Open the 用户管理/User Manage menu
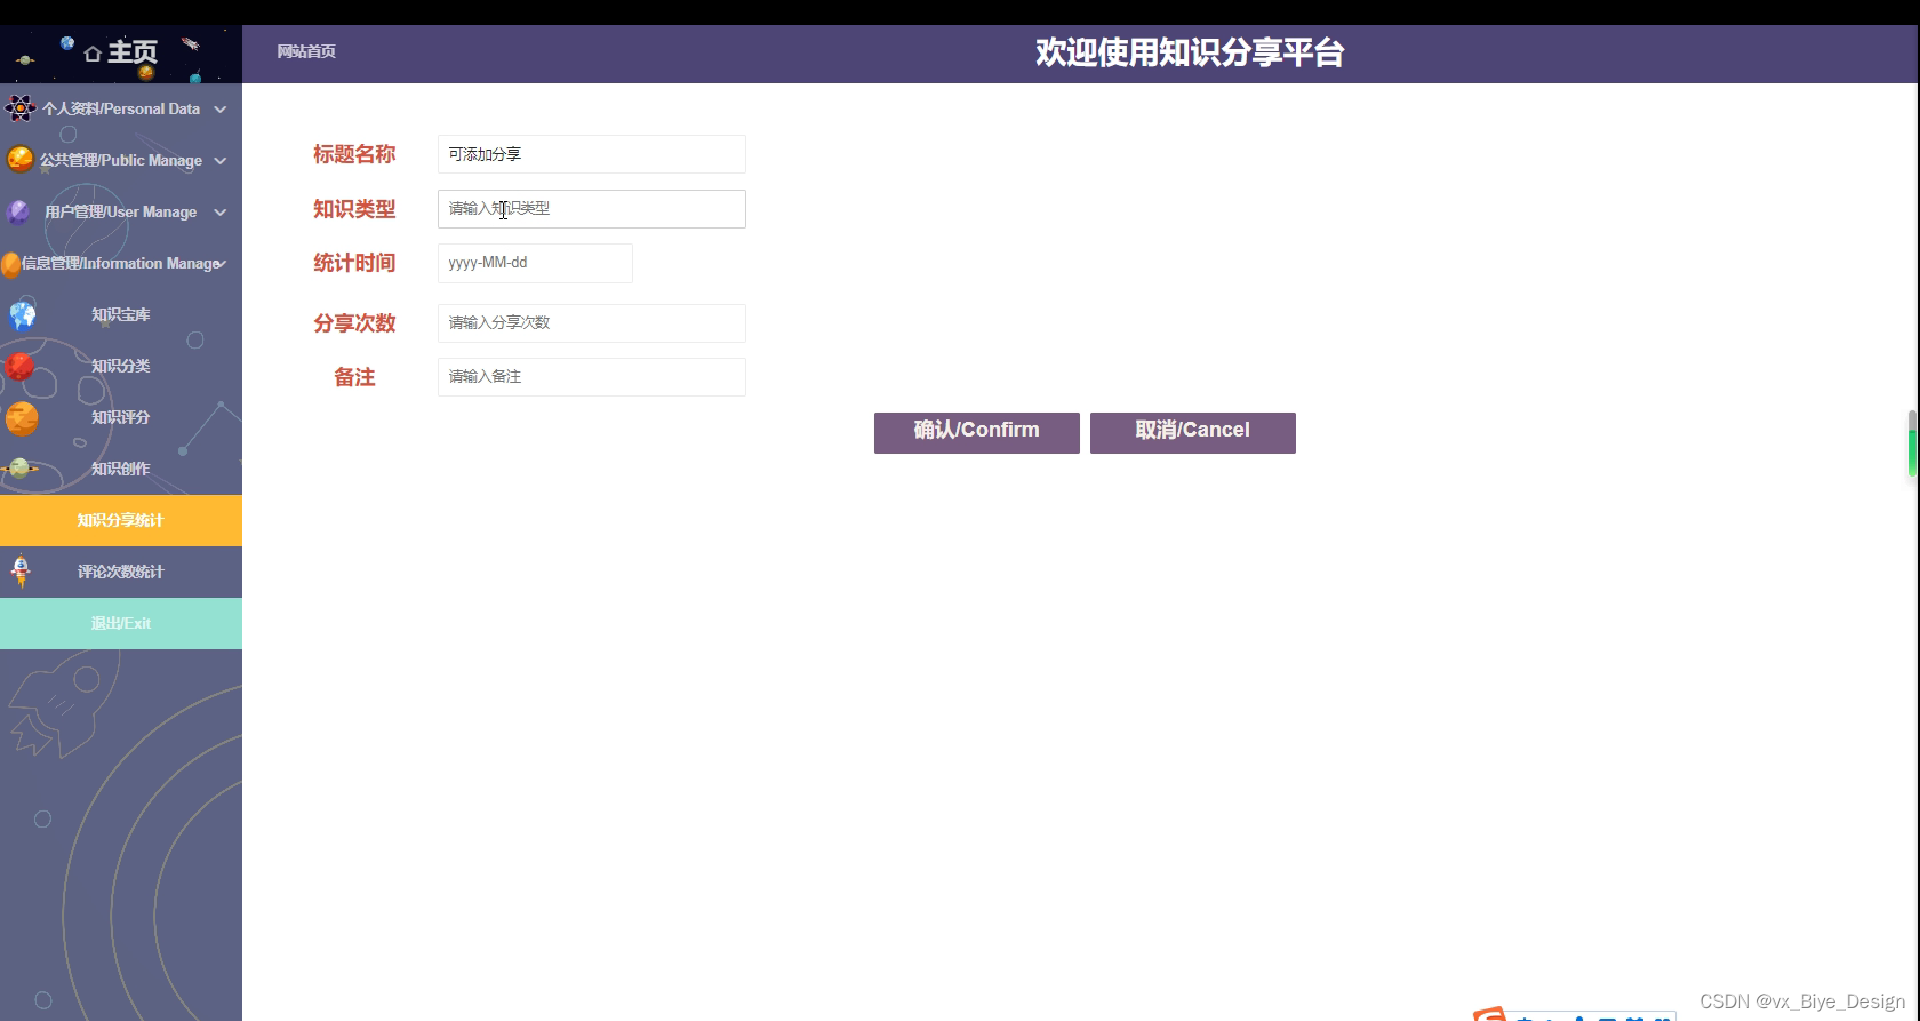This screenshot has width=1920, height=1021. click(x=121, y=212)
